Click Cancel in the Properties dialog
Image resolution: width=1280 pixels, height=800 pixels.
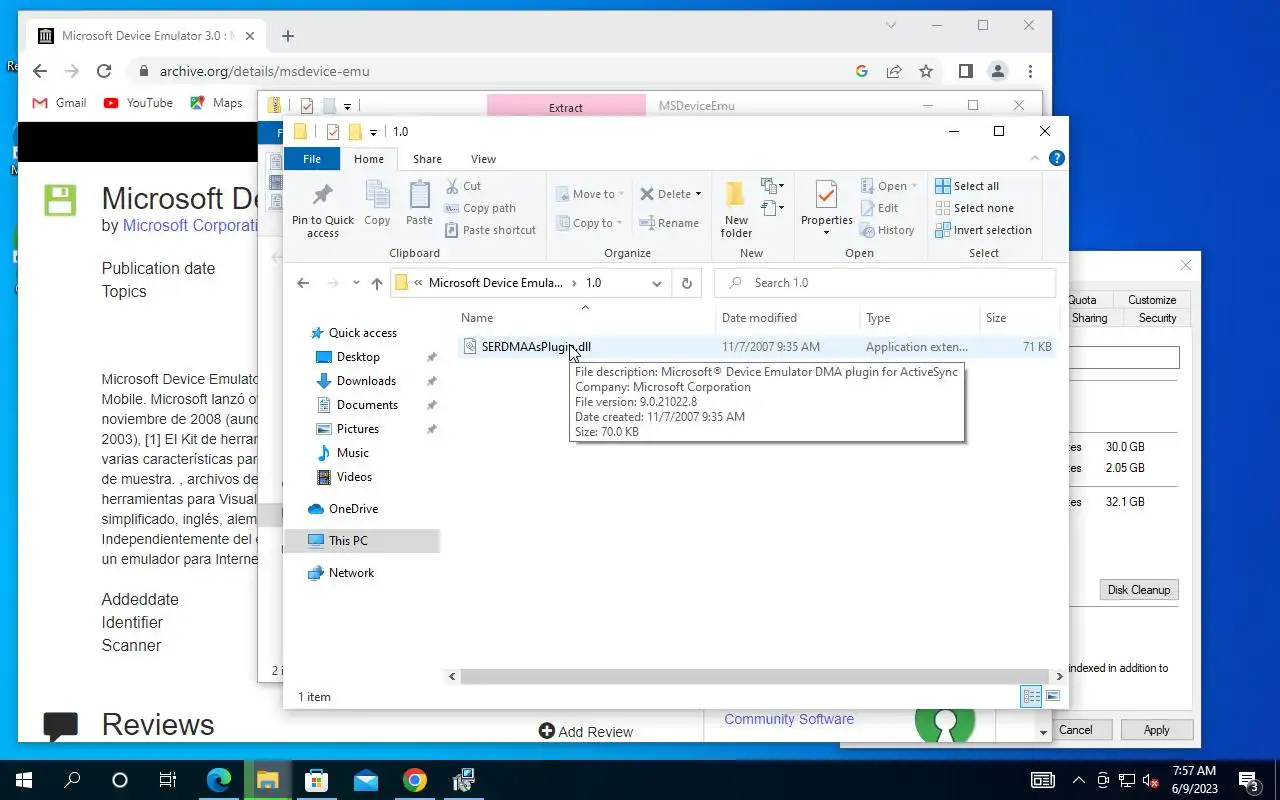click(x=1077, y=730)
